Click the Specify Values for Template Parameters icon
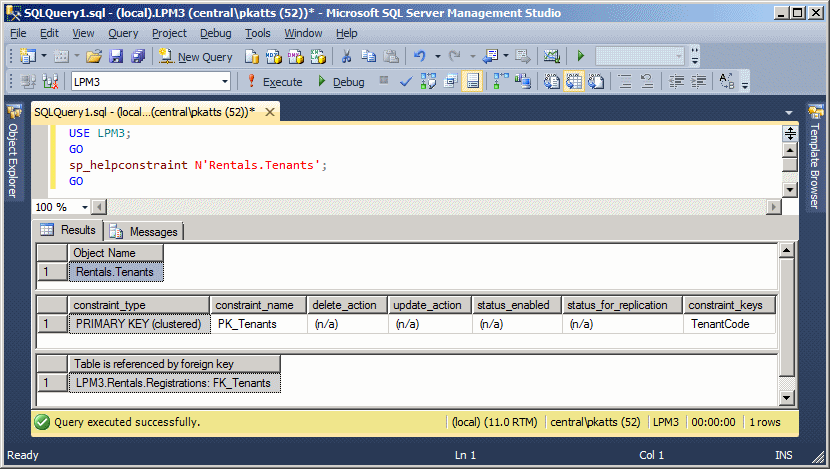Viewport: 830px width, 469px height. tap(726, 82)
